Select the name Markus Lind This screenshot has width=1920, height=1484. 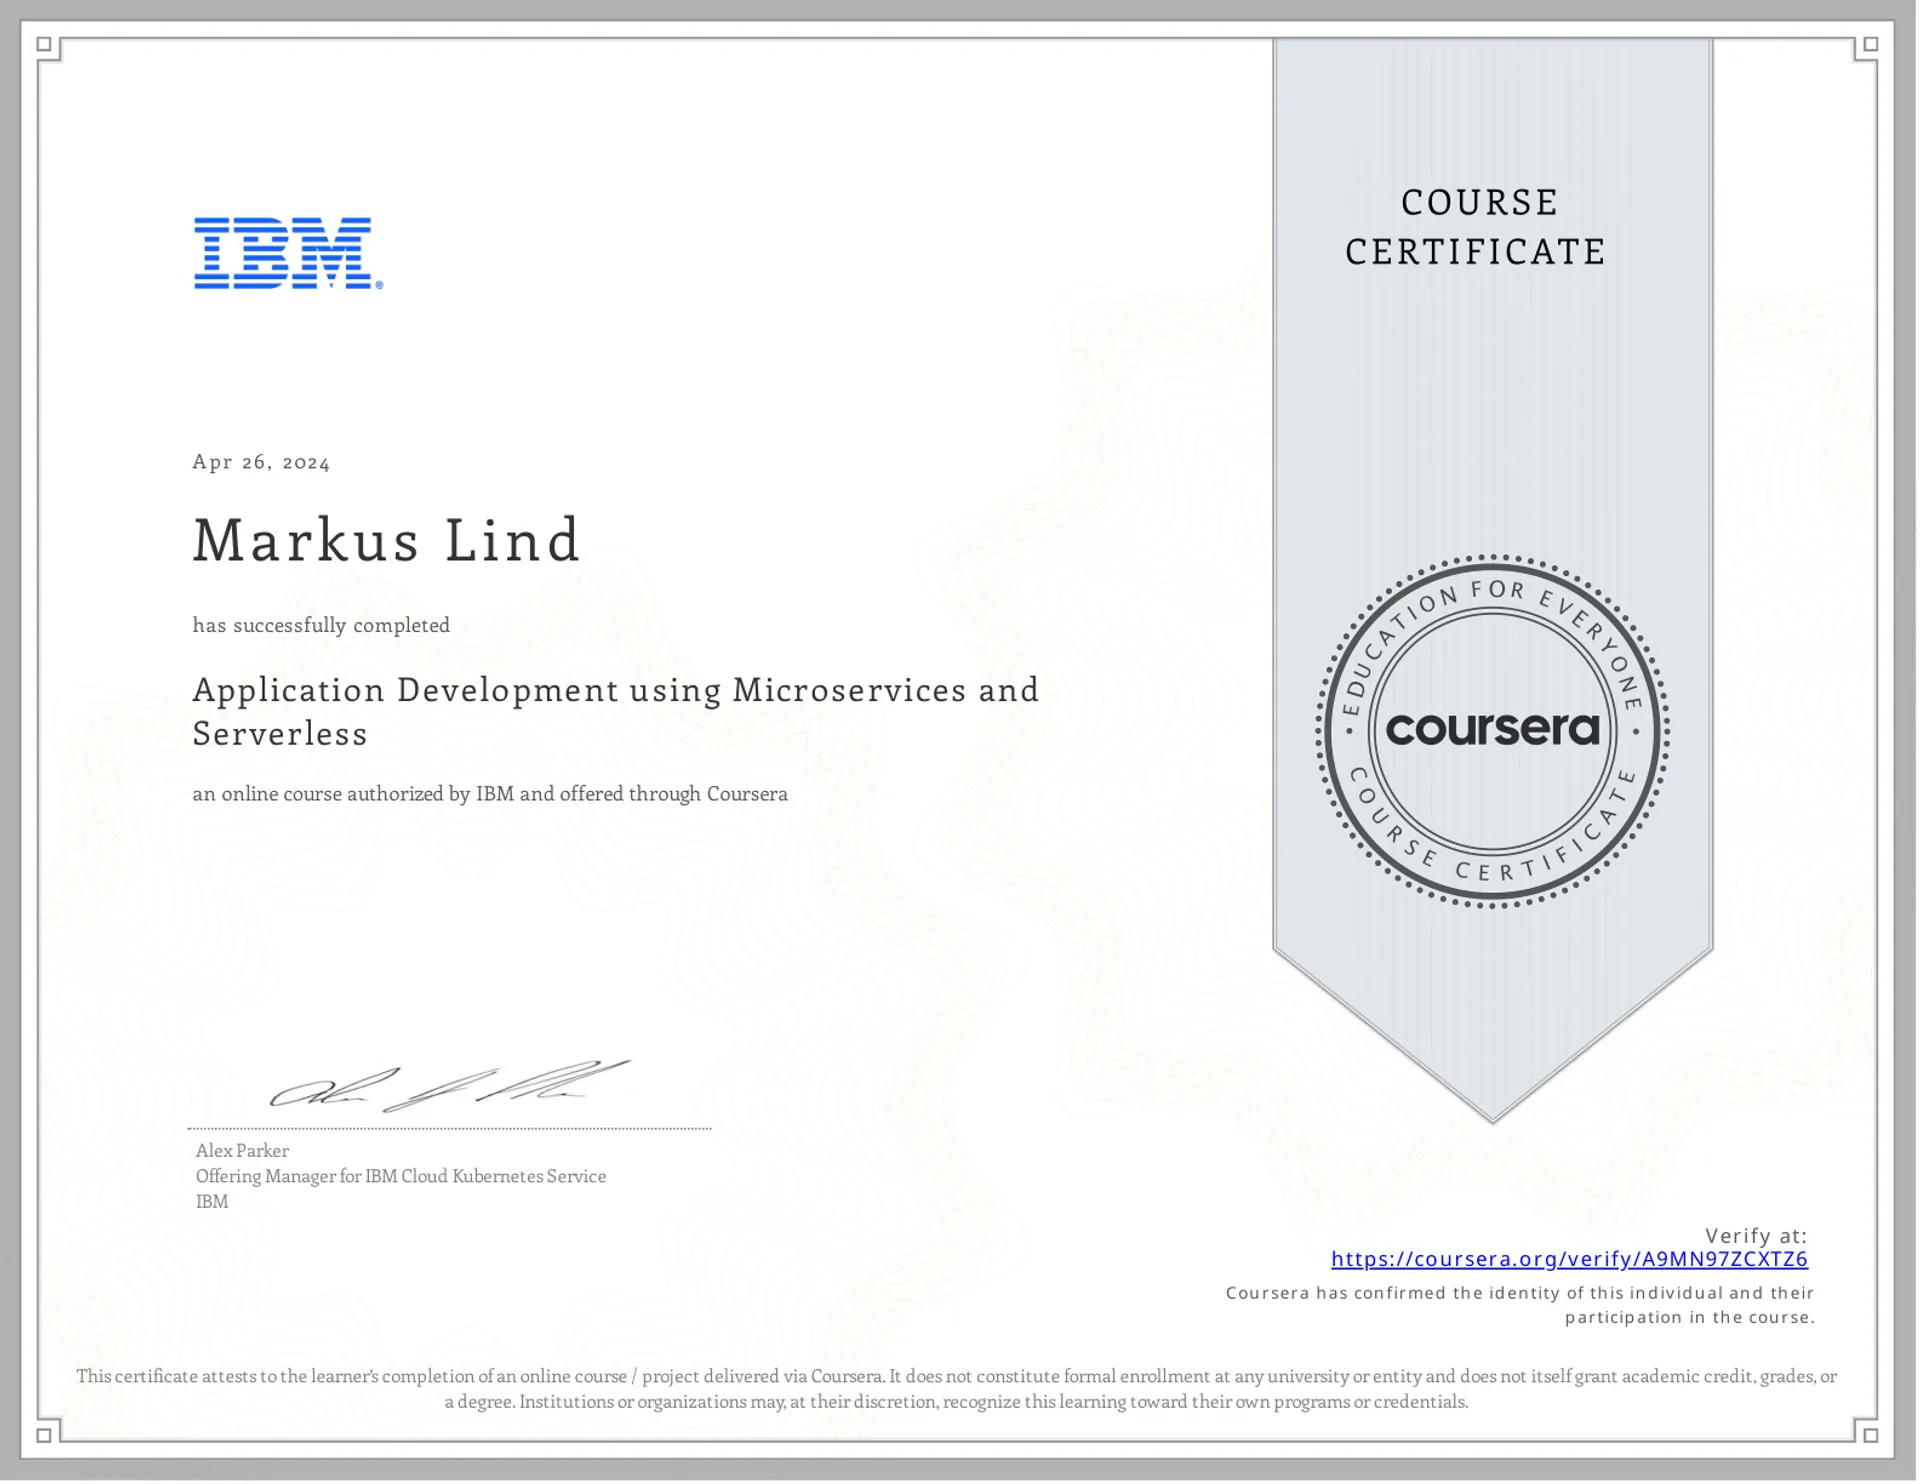pos(387,541)
